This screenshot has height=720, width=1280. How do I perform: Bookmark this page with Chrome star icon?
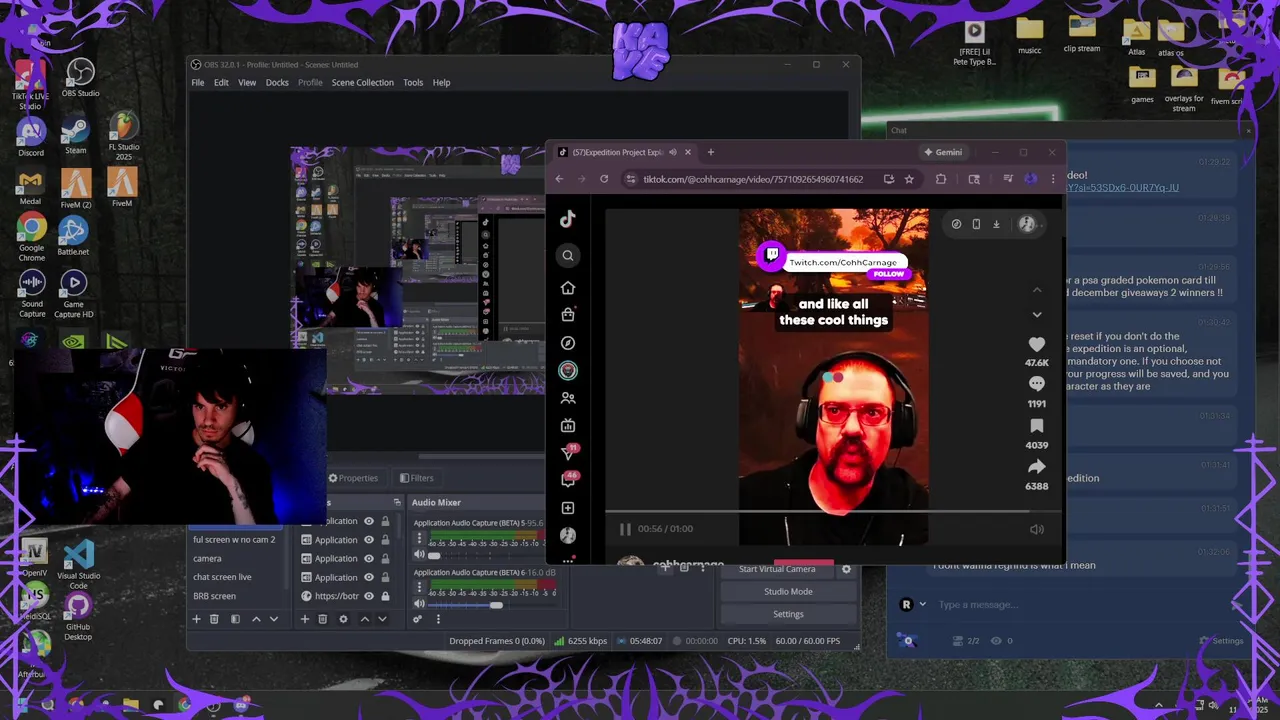(909, 179)
